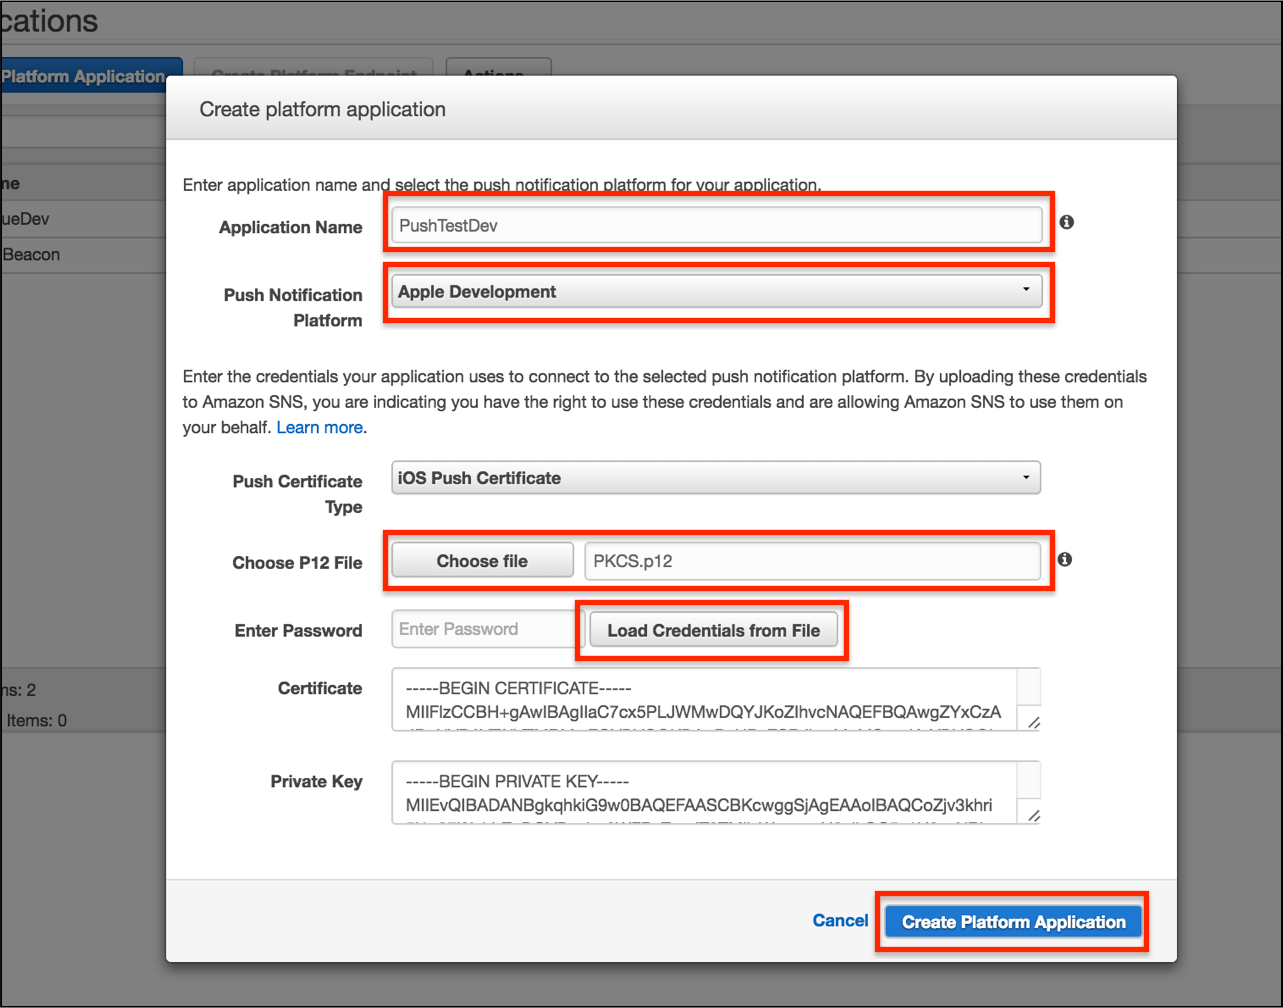
Task: Click the blue Create Platform Application button
Action: [x=1011, y=921]
